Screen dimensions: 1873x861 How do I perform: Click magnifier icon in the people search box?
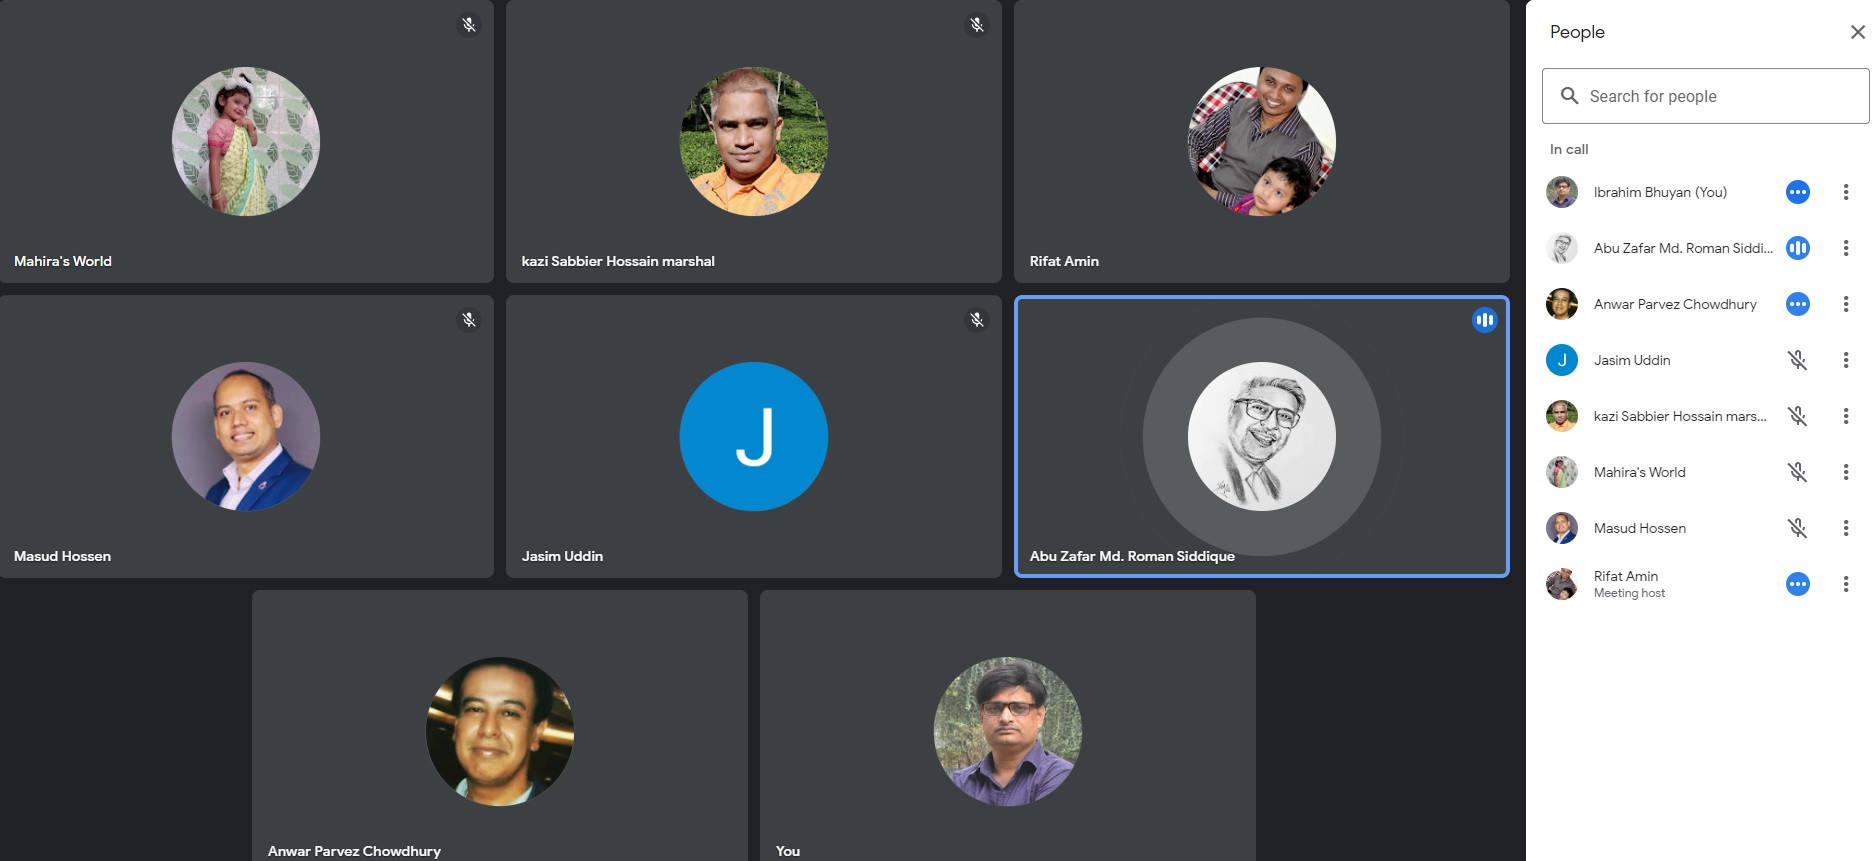coord(1569,96)
